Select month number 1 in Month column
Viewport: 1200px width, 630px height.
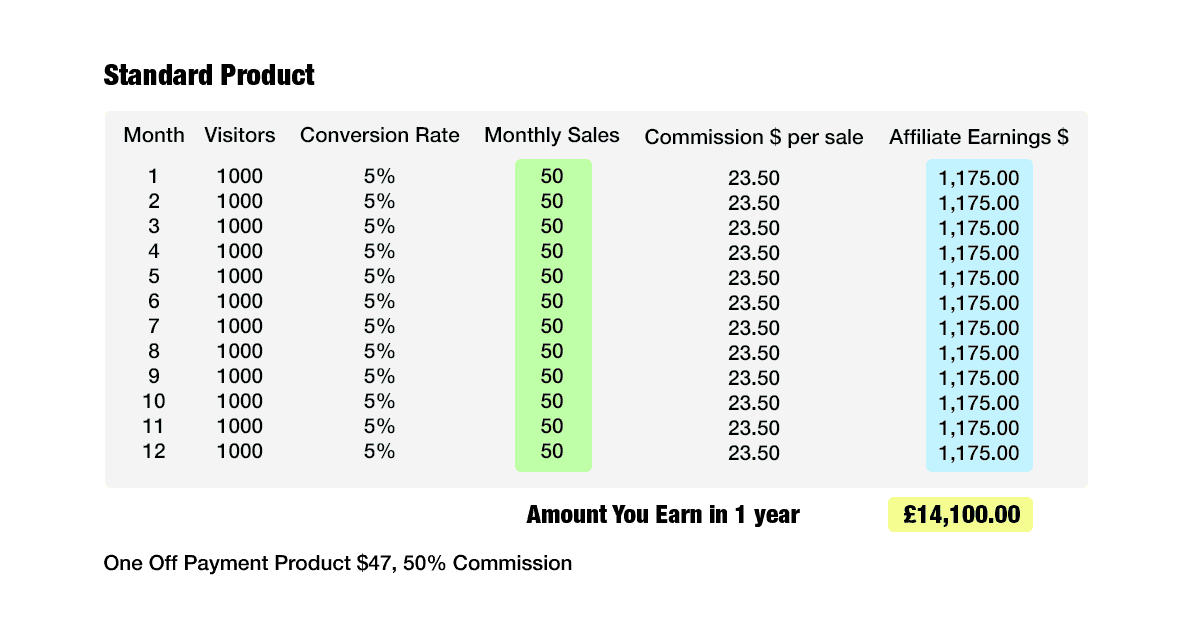(x=153, y=177)
